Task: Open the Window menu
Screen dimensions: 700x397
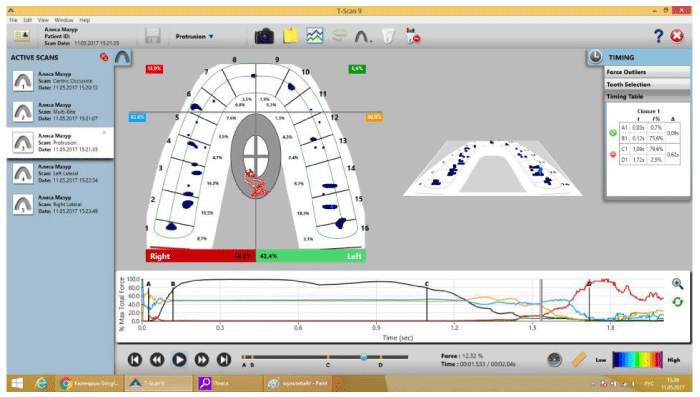Action: [x=64, y=20]
